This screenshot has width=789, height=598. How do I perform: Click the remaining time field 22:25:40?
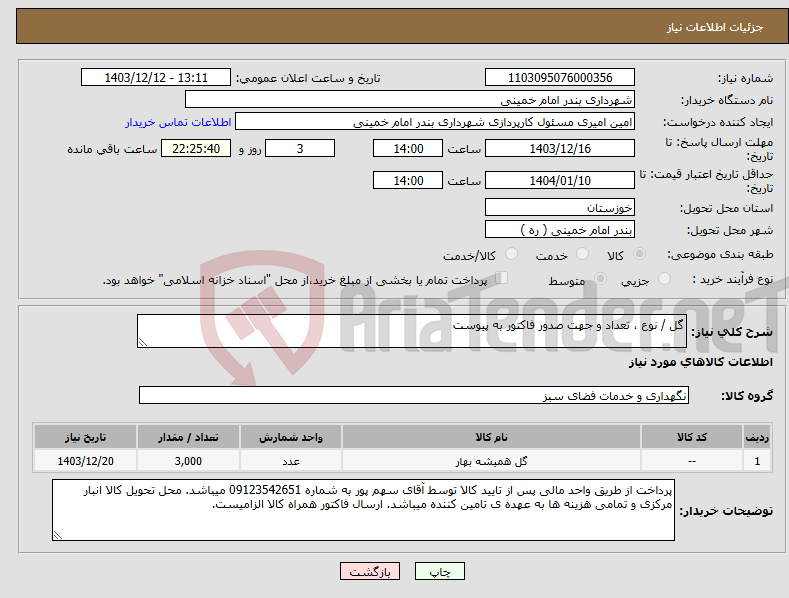point(196,148)
